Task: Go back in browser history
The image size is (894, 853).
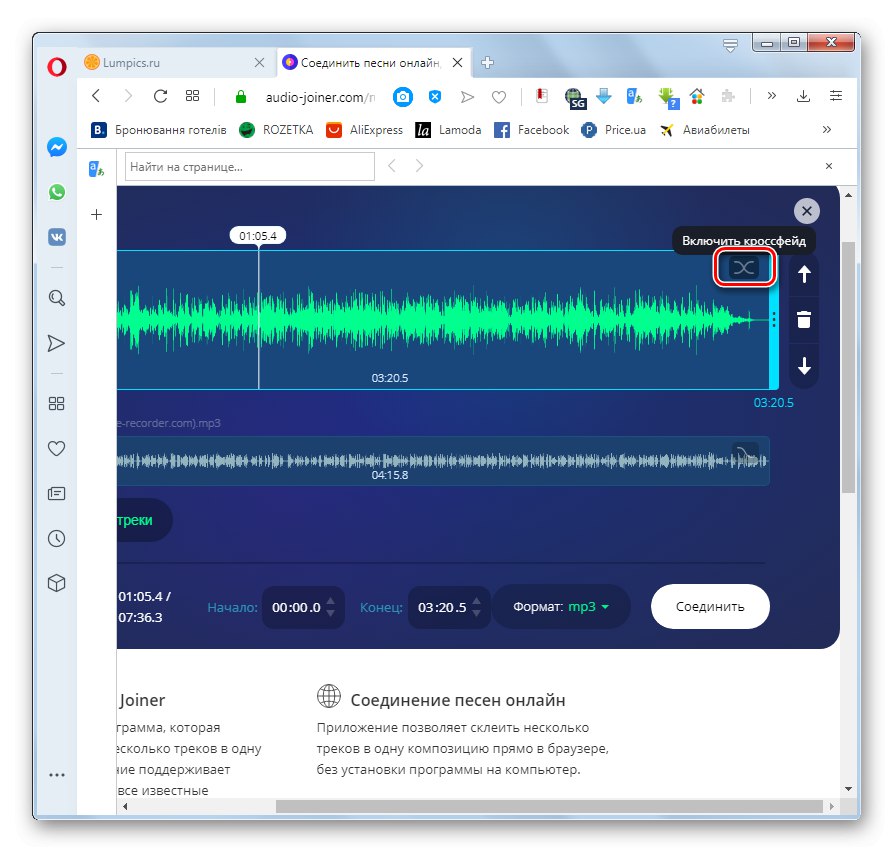Action: 96,96
